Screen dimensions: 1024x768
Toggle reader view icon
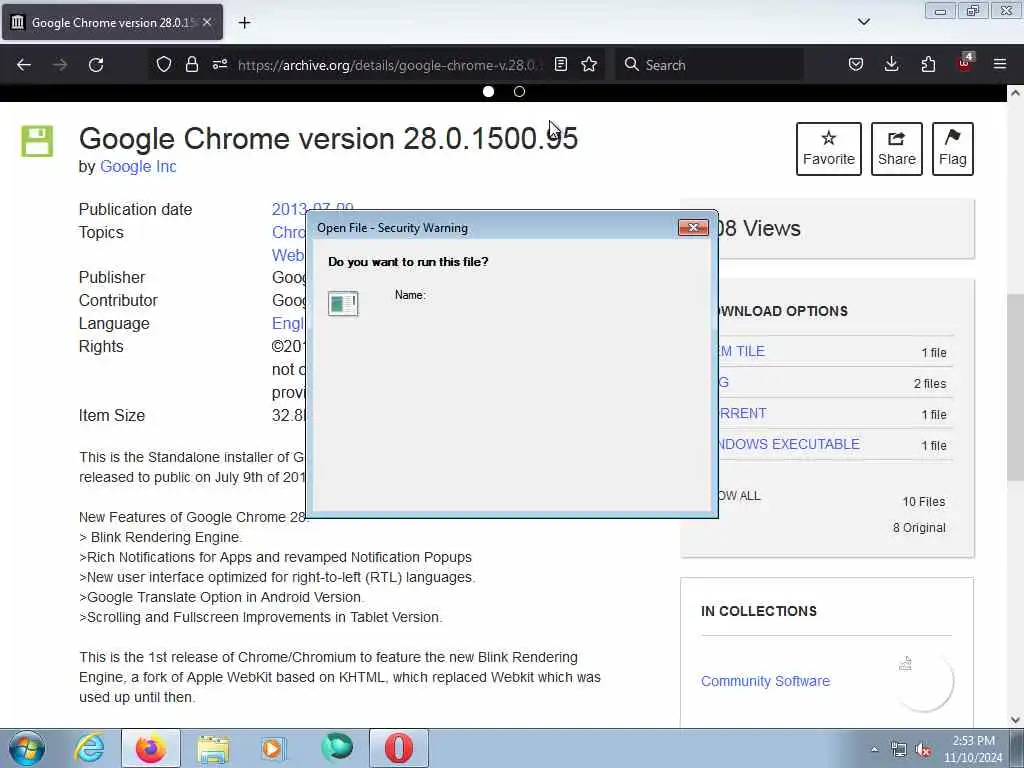[x=560, y=64]
